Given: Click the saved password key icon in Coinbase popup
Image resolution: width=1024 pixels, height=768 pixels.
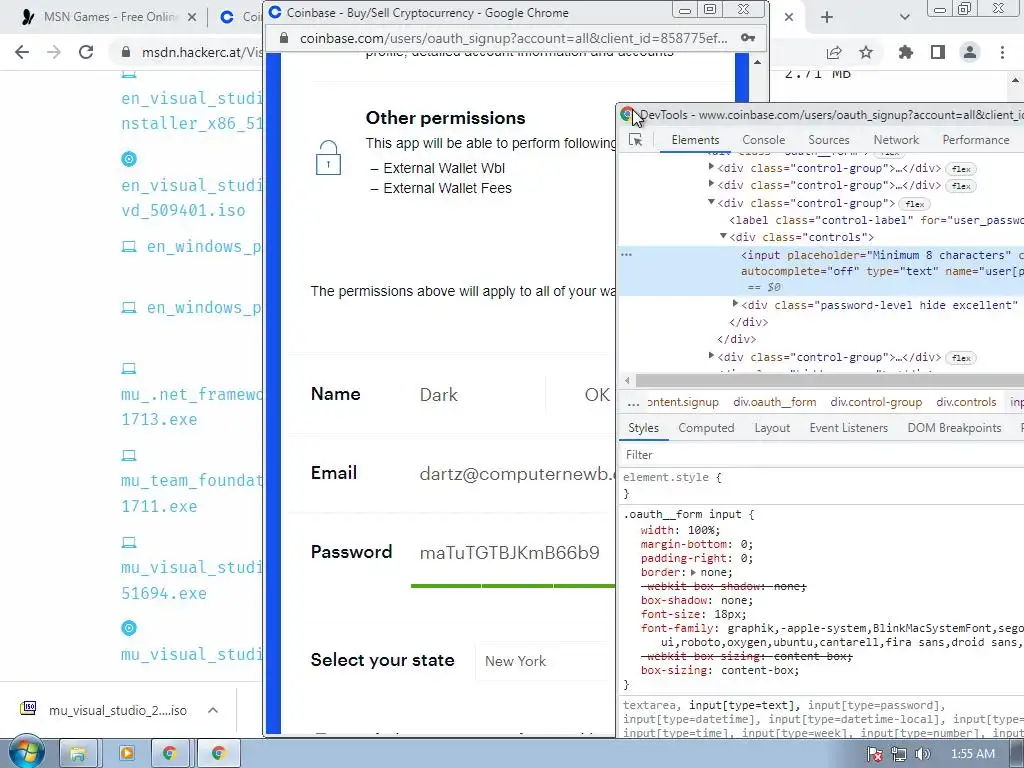Looking at the screenshot, I should (748, 39).
